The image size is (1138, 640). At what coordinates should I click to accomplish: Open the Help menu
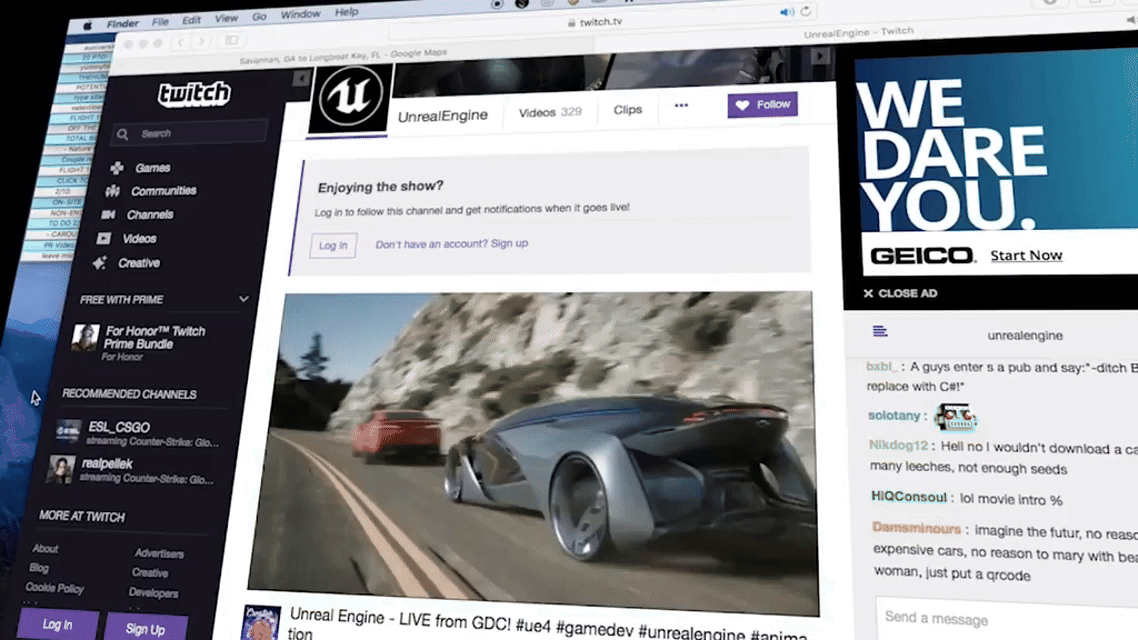(346, 12)
